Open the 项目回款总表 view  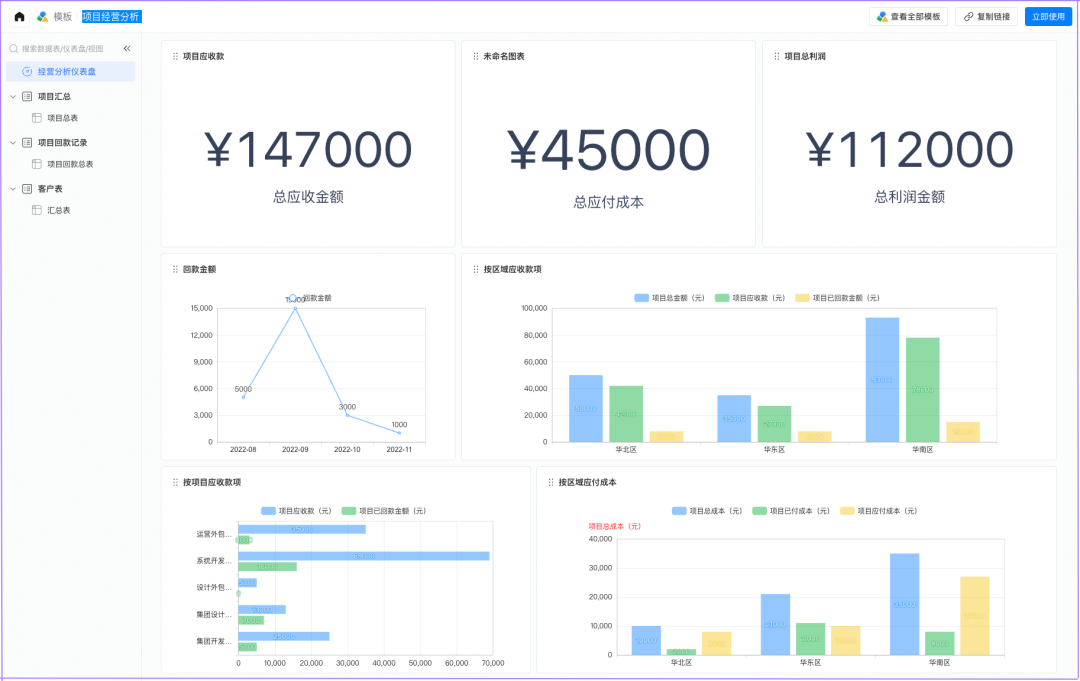(70, 164)
